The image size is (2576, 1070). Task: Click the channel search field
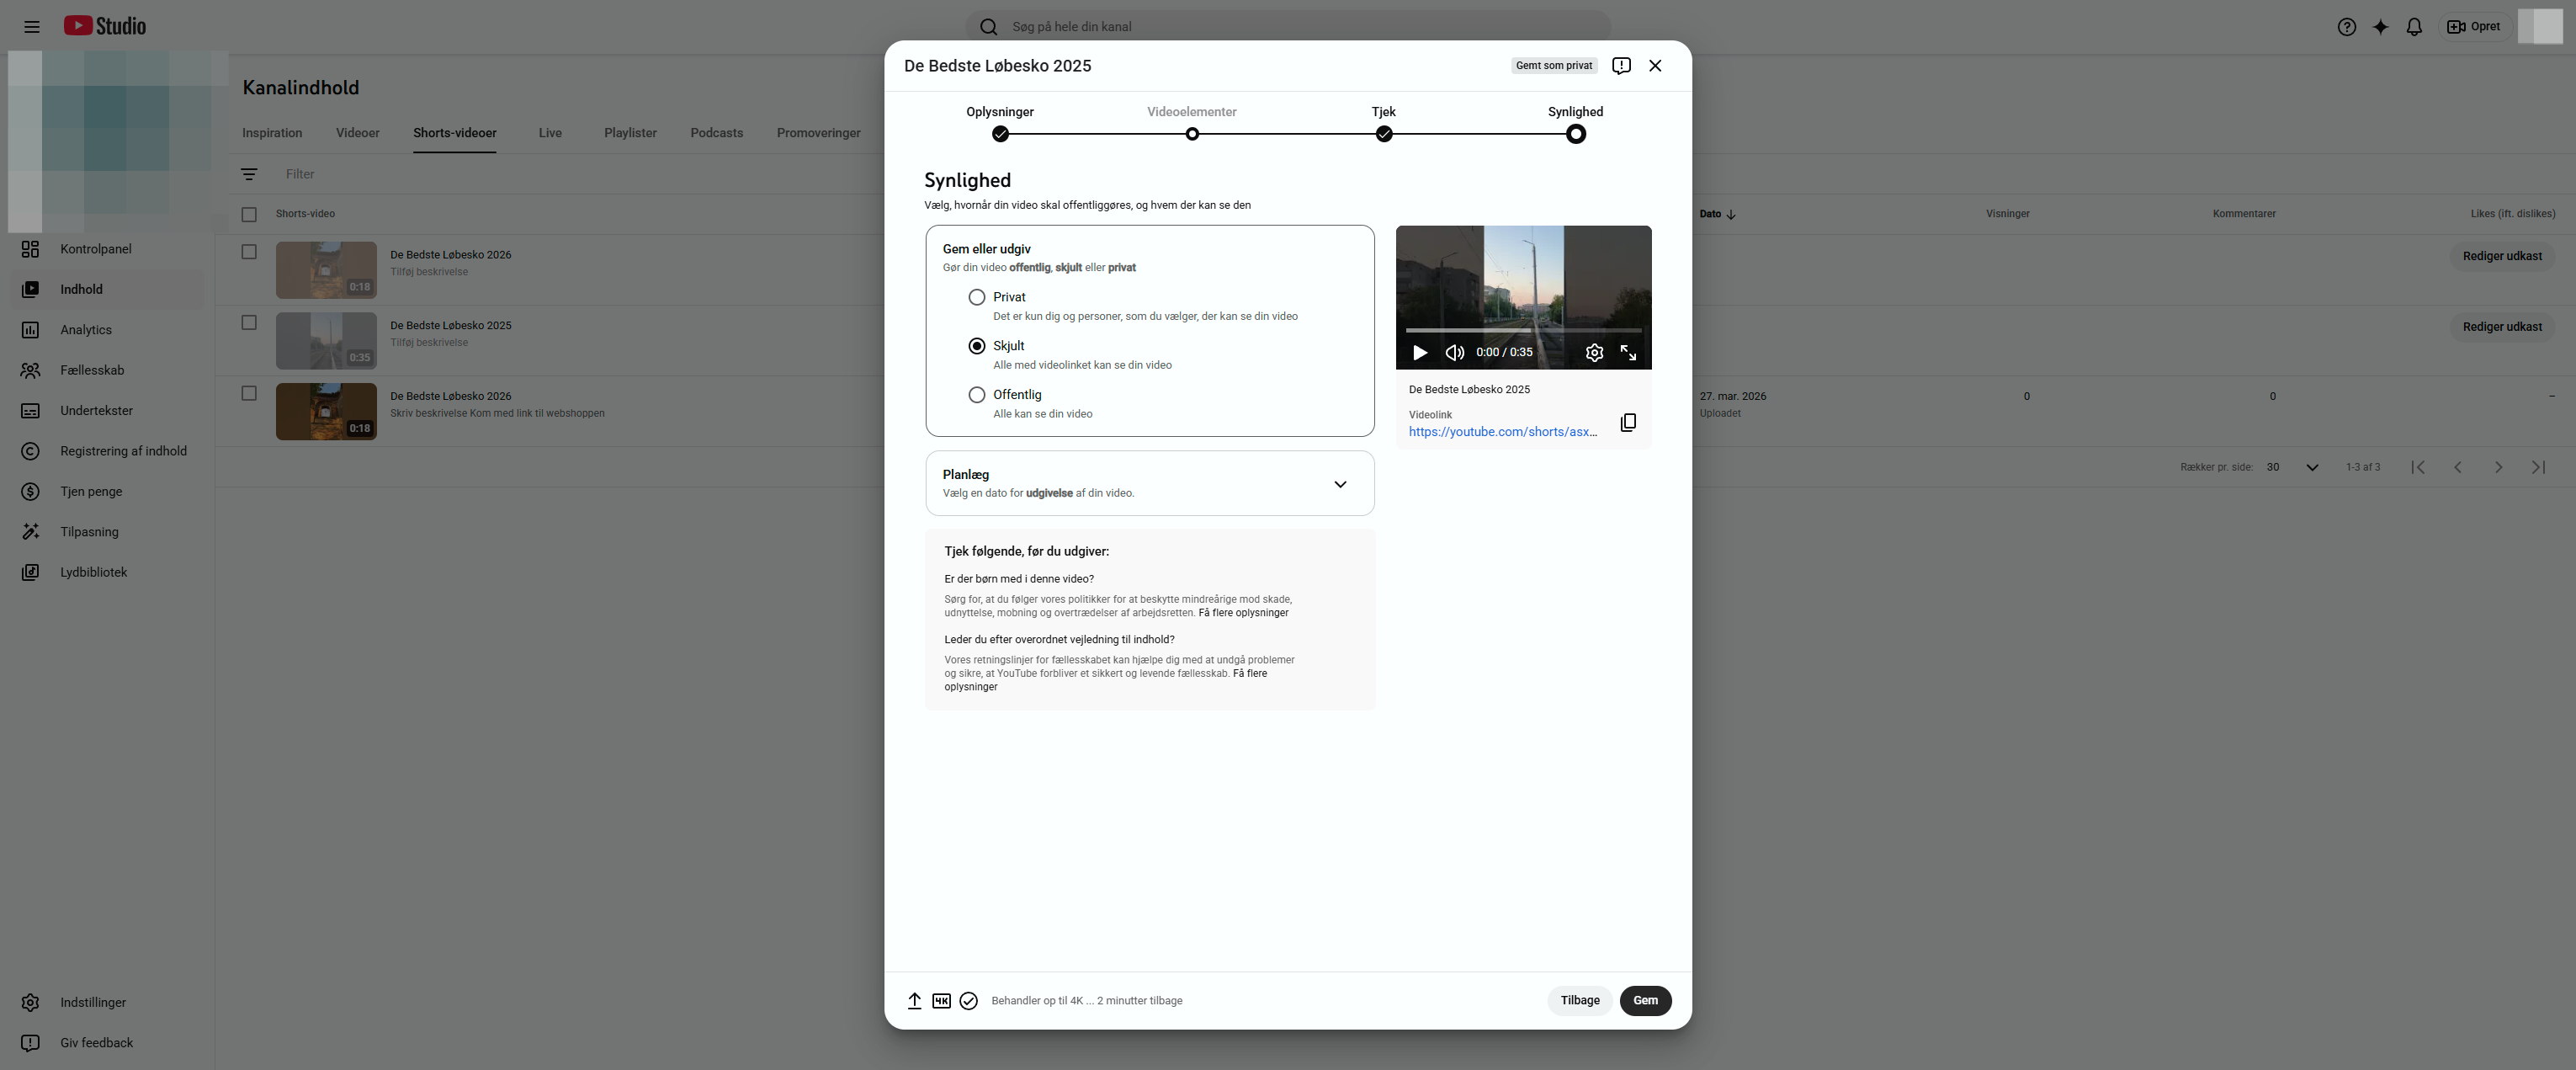1289,27
